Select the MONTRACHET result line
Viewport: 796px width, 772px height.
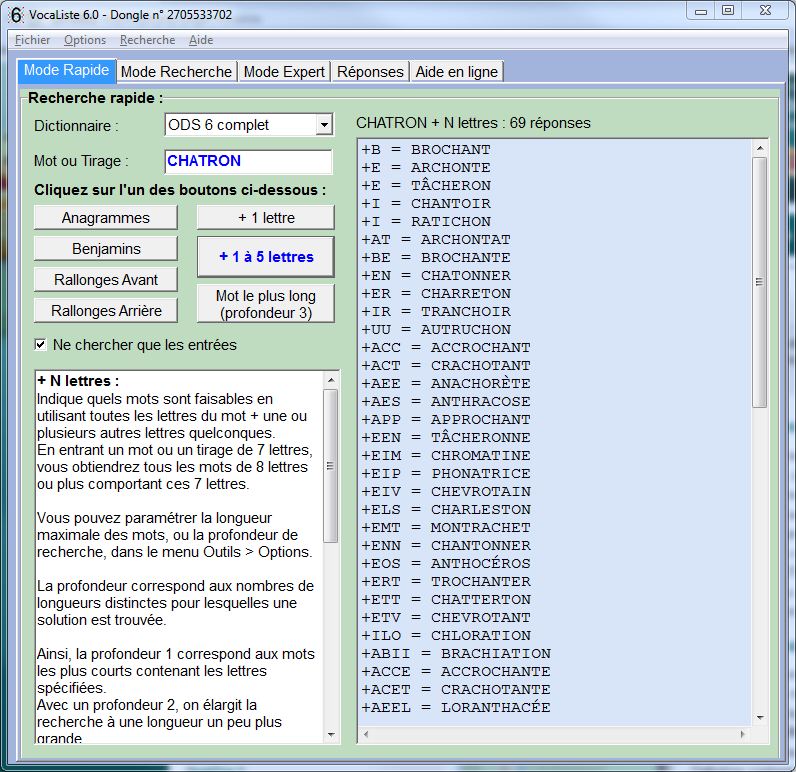click(x=446, y=528)
